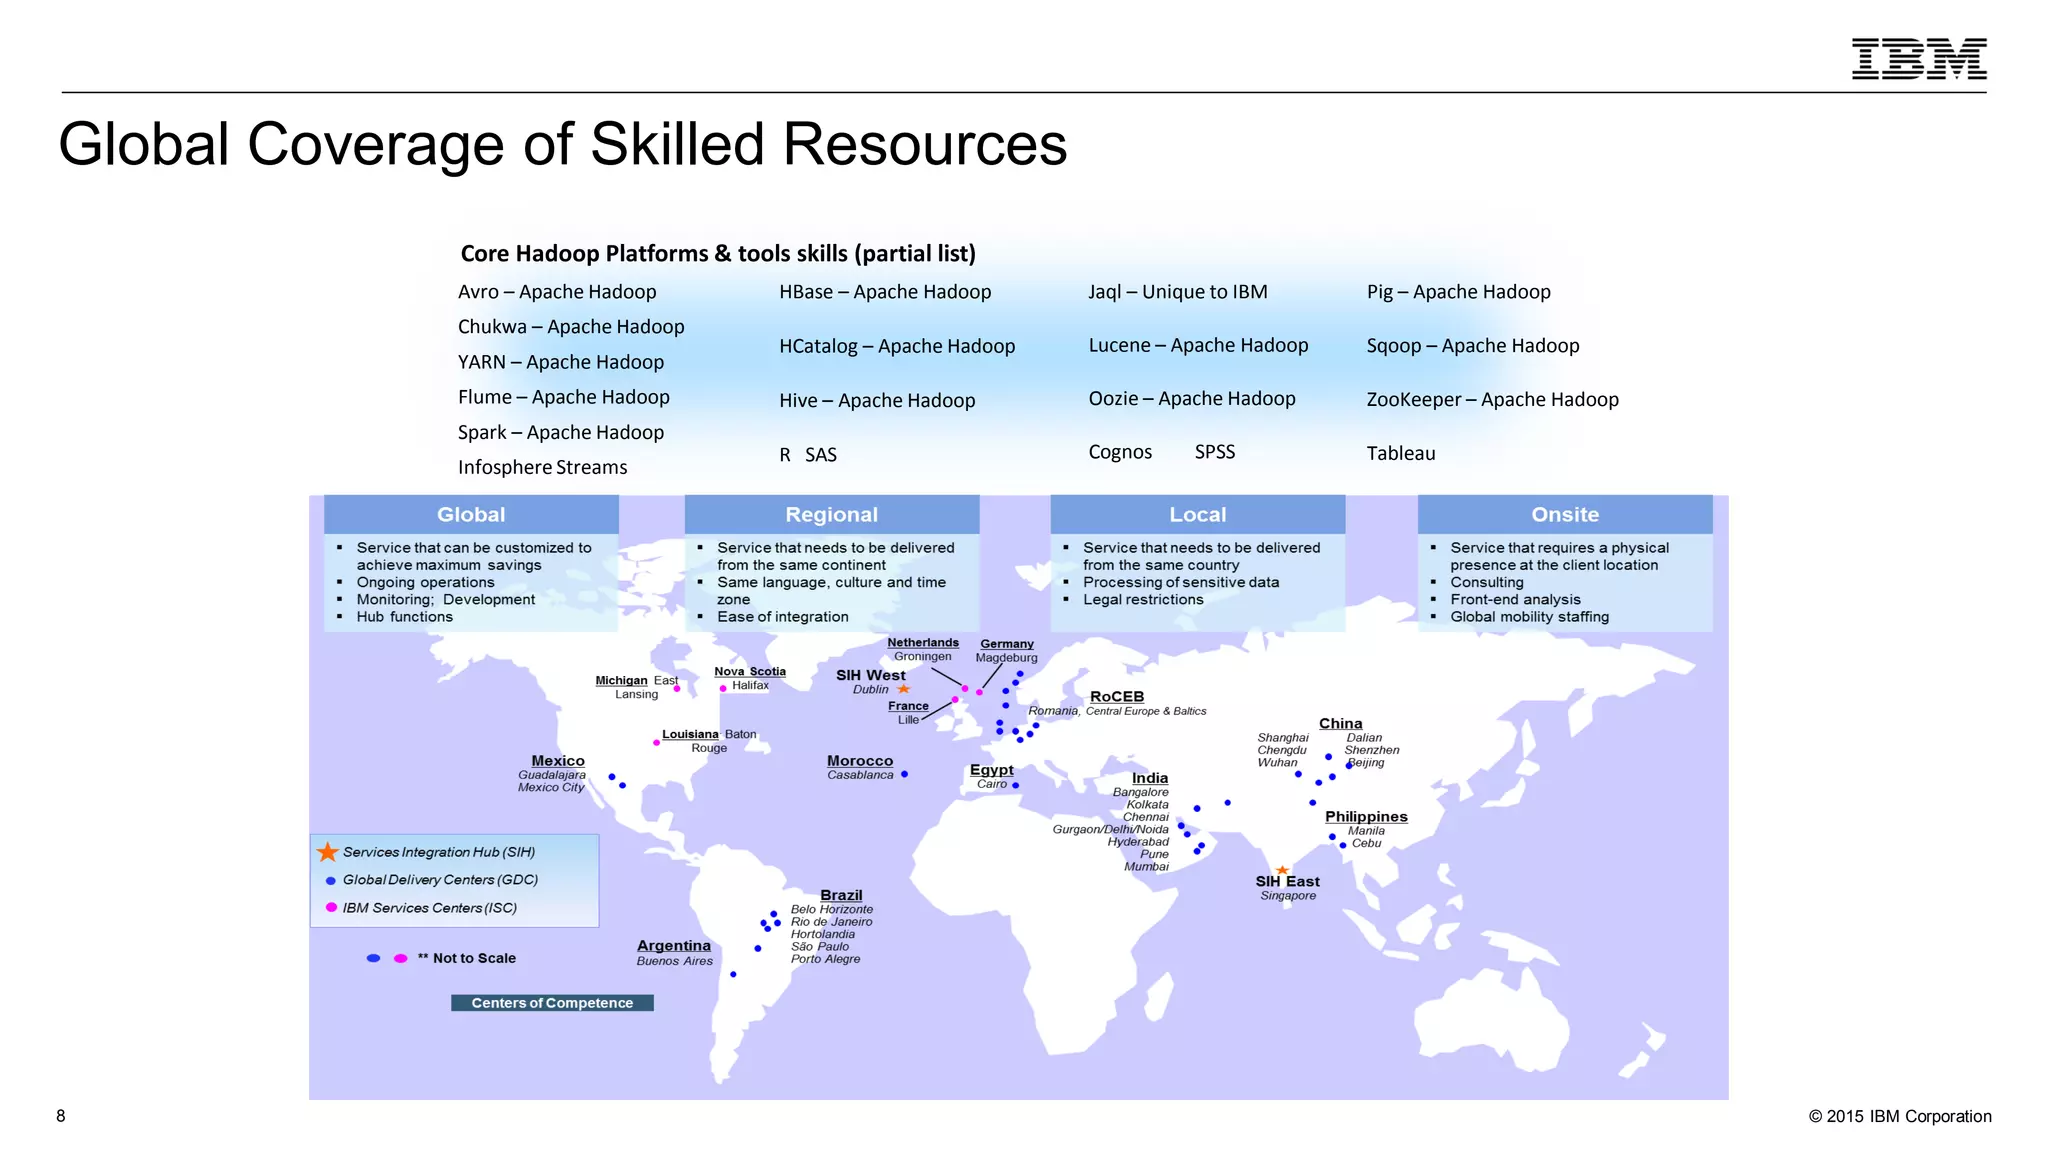Screen dimensions: 2048x1152
Task: Click the Global header box
Action: [471, 514]
